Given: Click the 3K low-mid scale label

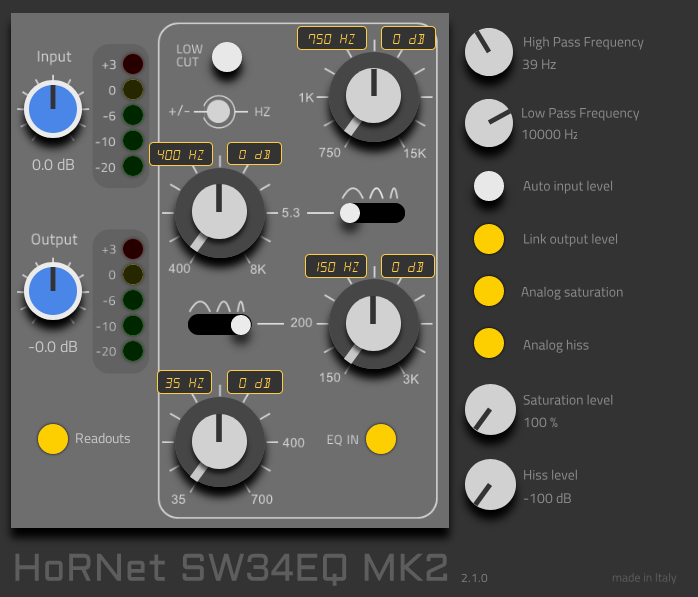Looking at the screenshot, I should (410, 379).
